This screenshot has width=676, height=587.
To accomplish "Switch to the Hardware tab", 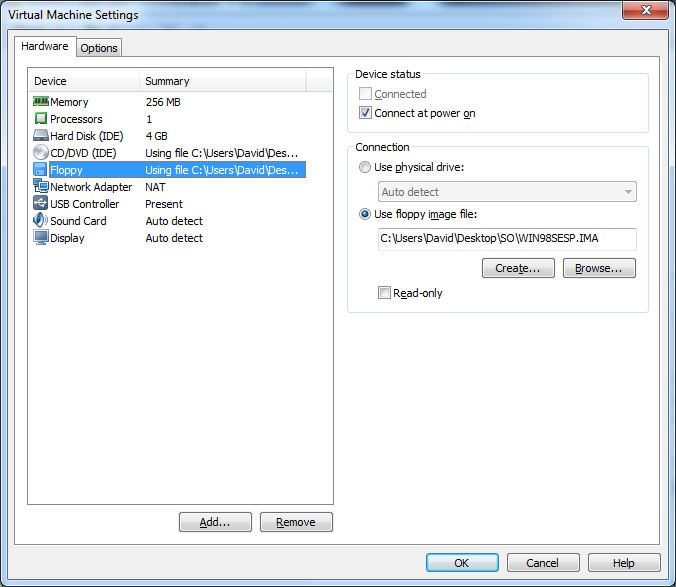I will point(45,46).
